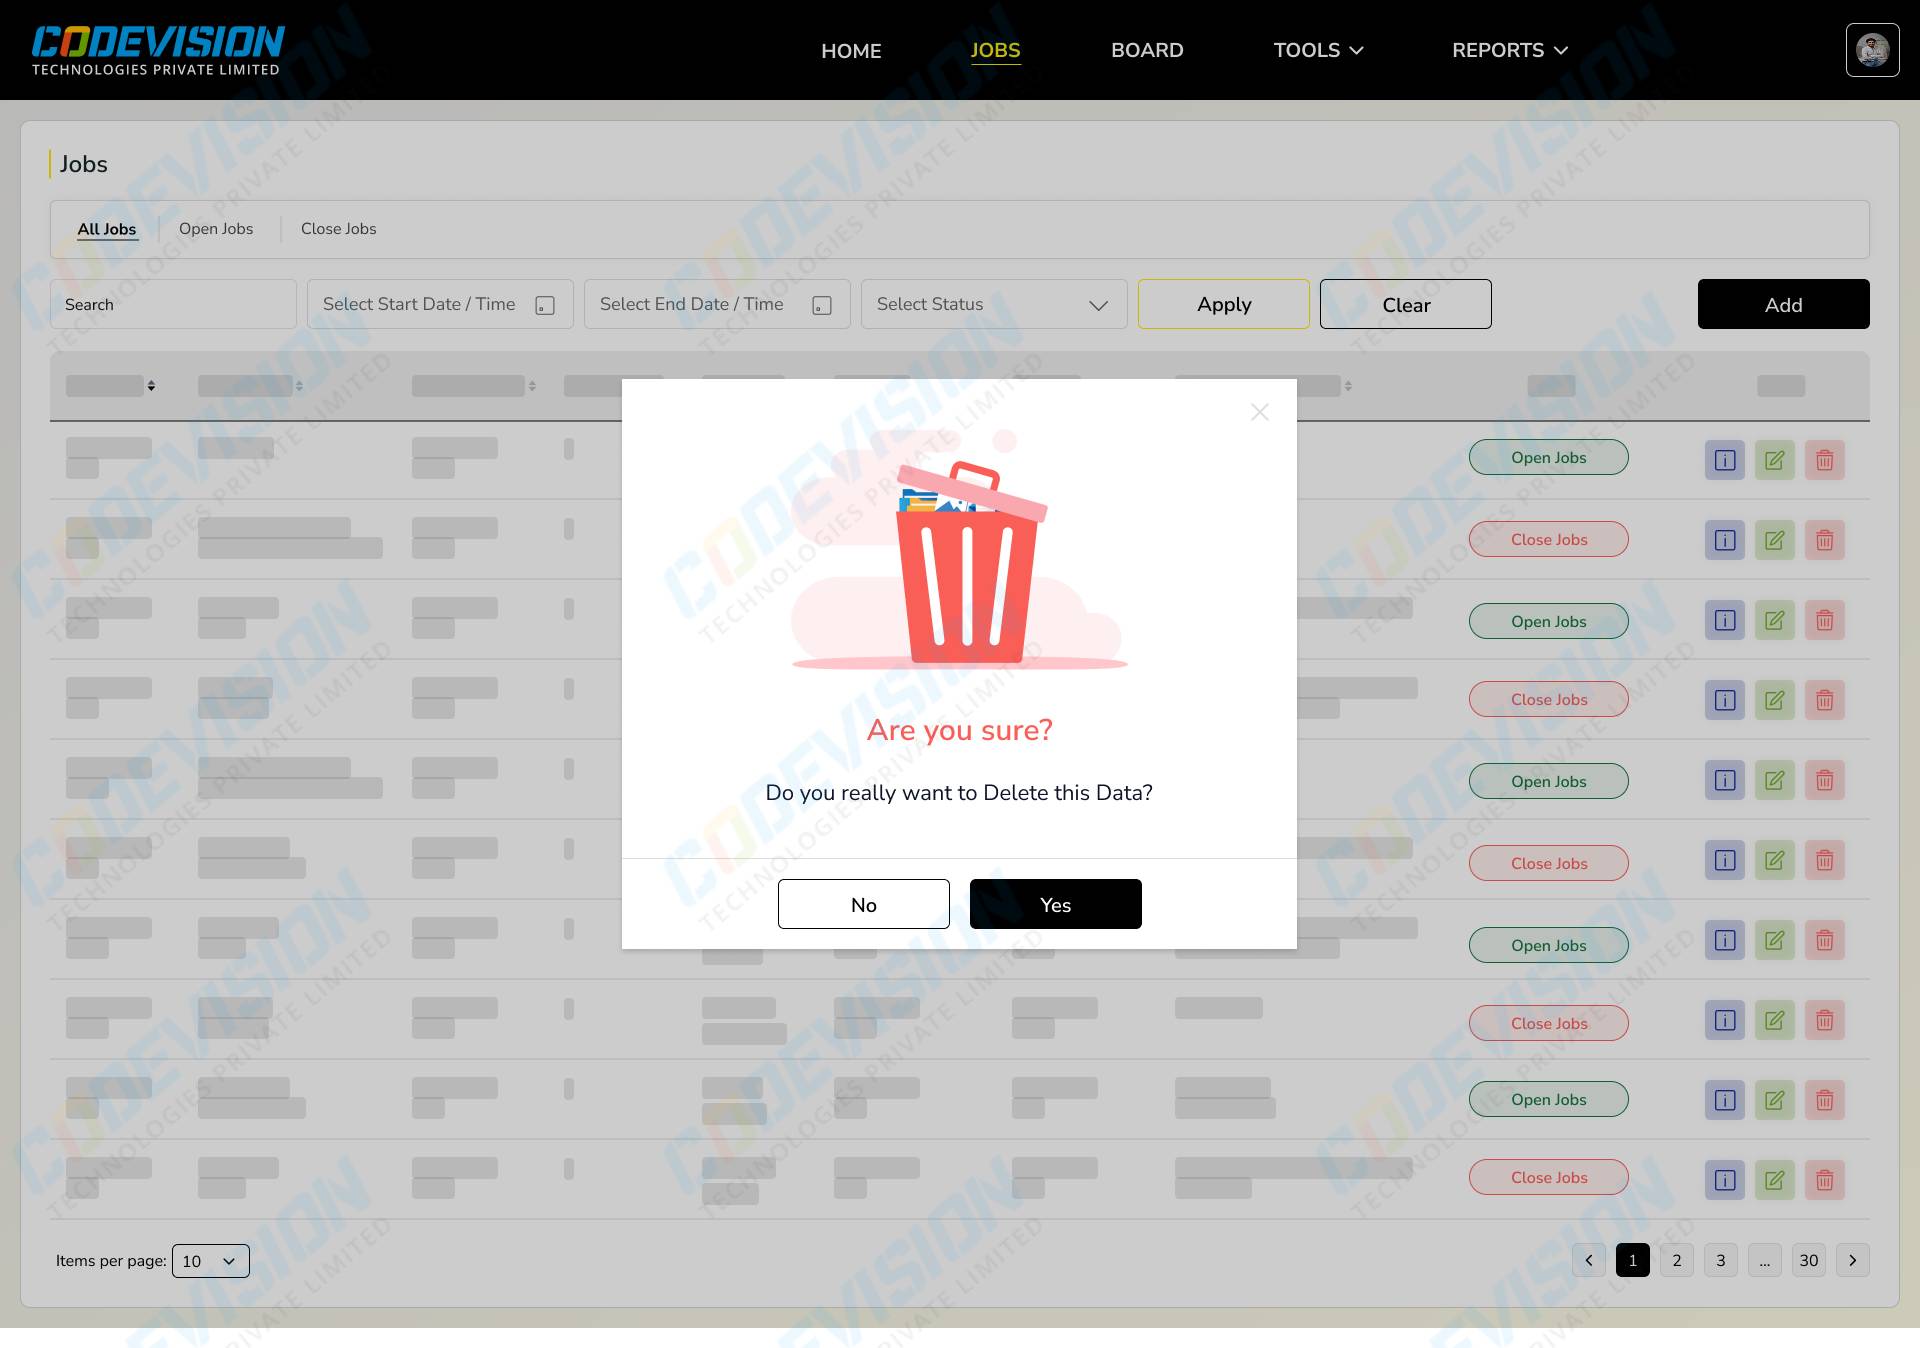
Task: Click the calendar icon in Start Date field
Action: click(x=545, y=305)
